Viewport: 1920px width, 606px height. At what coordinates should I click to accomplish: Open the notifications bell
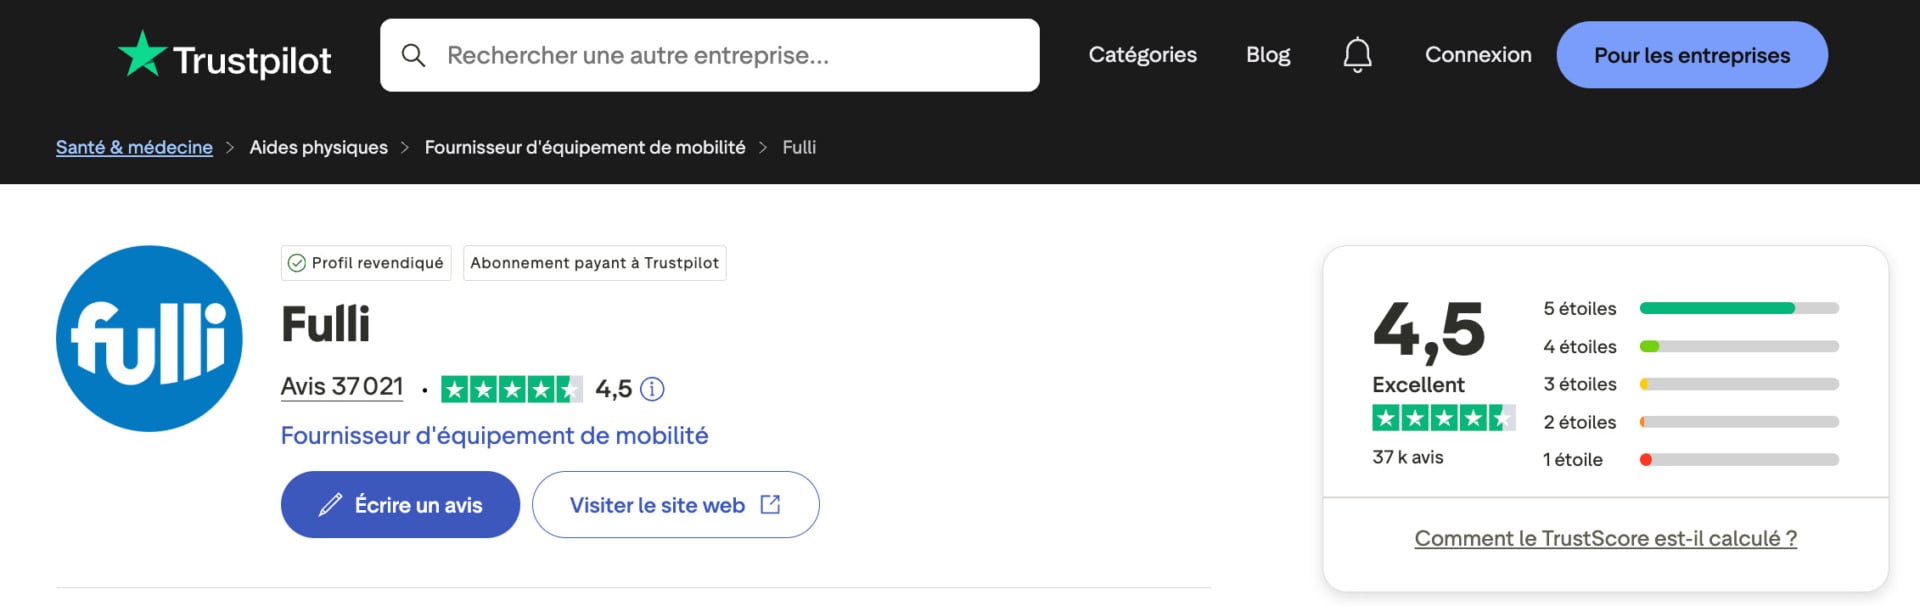(1357, 55)
